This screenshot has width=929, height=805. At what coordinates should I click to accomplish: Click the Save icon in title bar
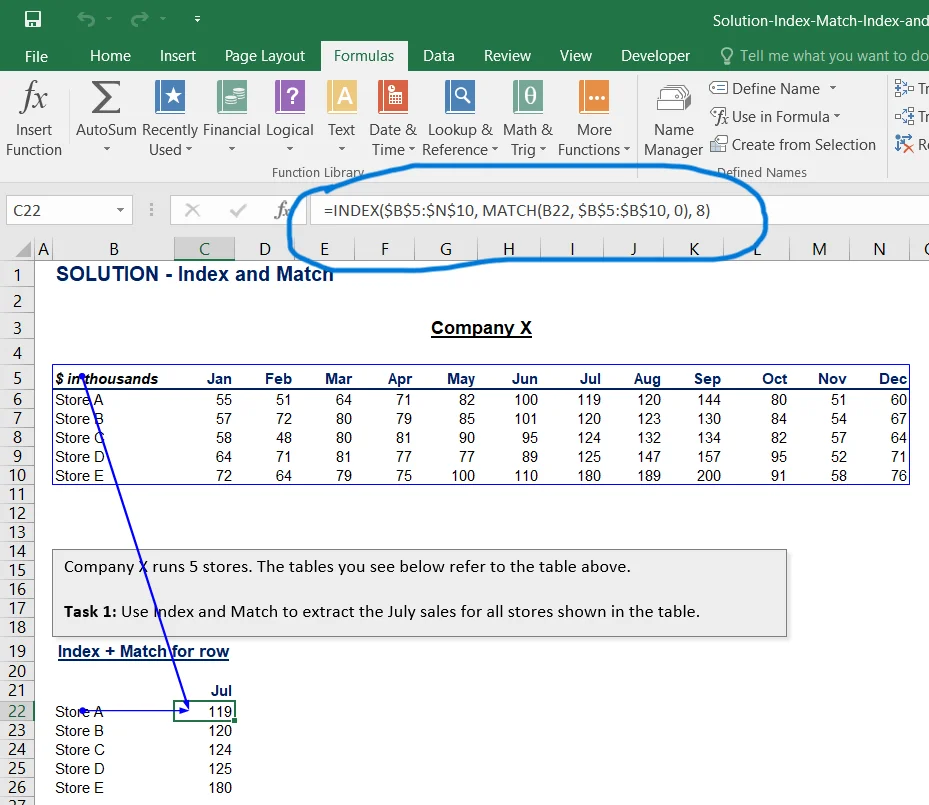pyautogui.click(x=33, y=19)
